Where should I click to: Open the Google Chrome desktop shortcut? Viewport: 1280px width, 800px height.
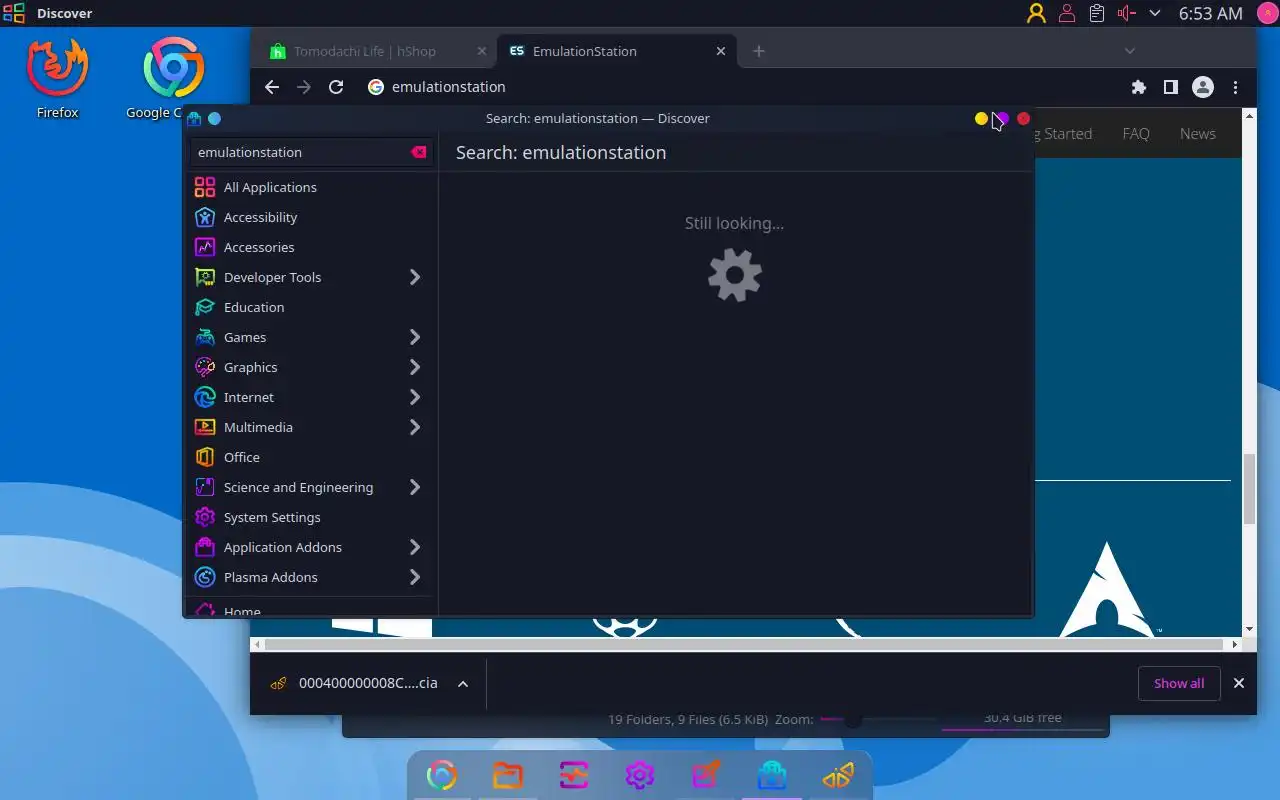(x=173, y=78)
